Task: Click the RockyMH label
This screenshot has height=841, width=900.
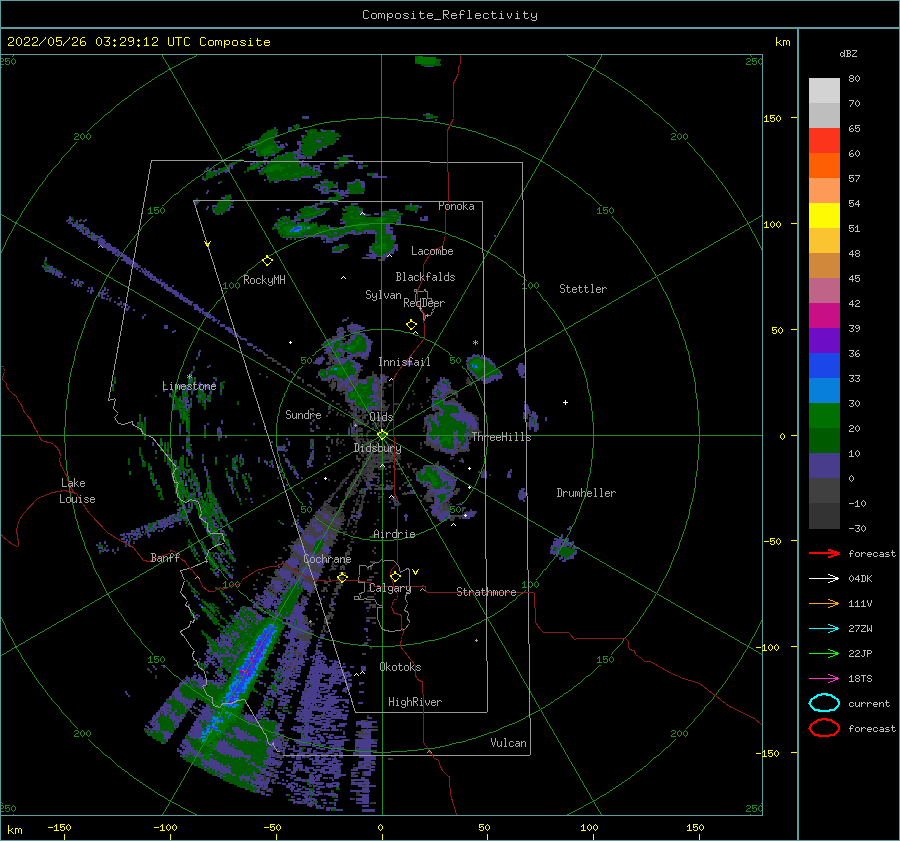Action: 264,280
